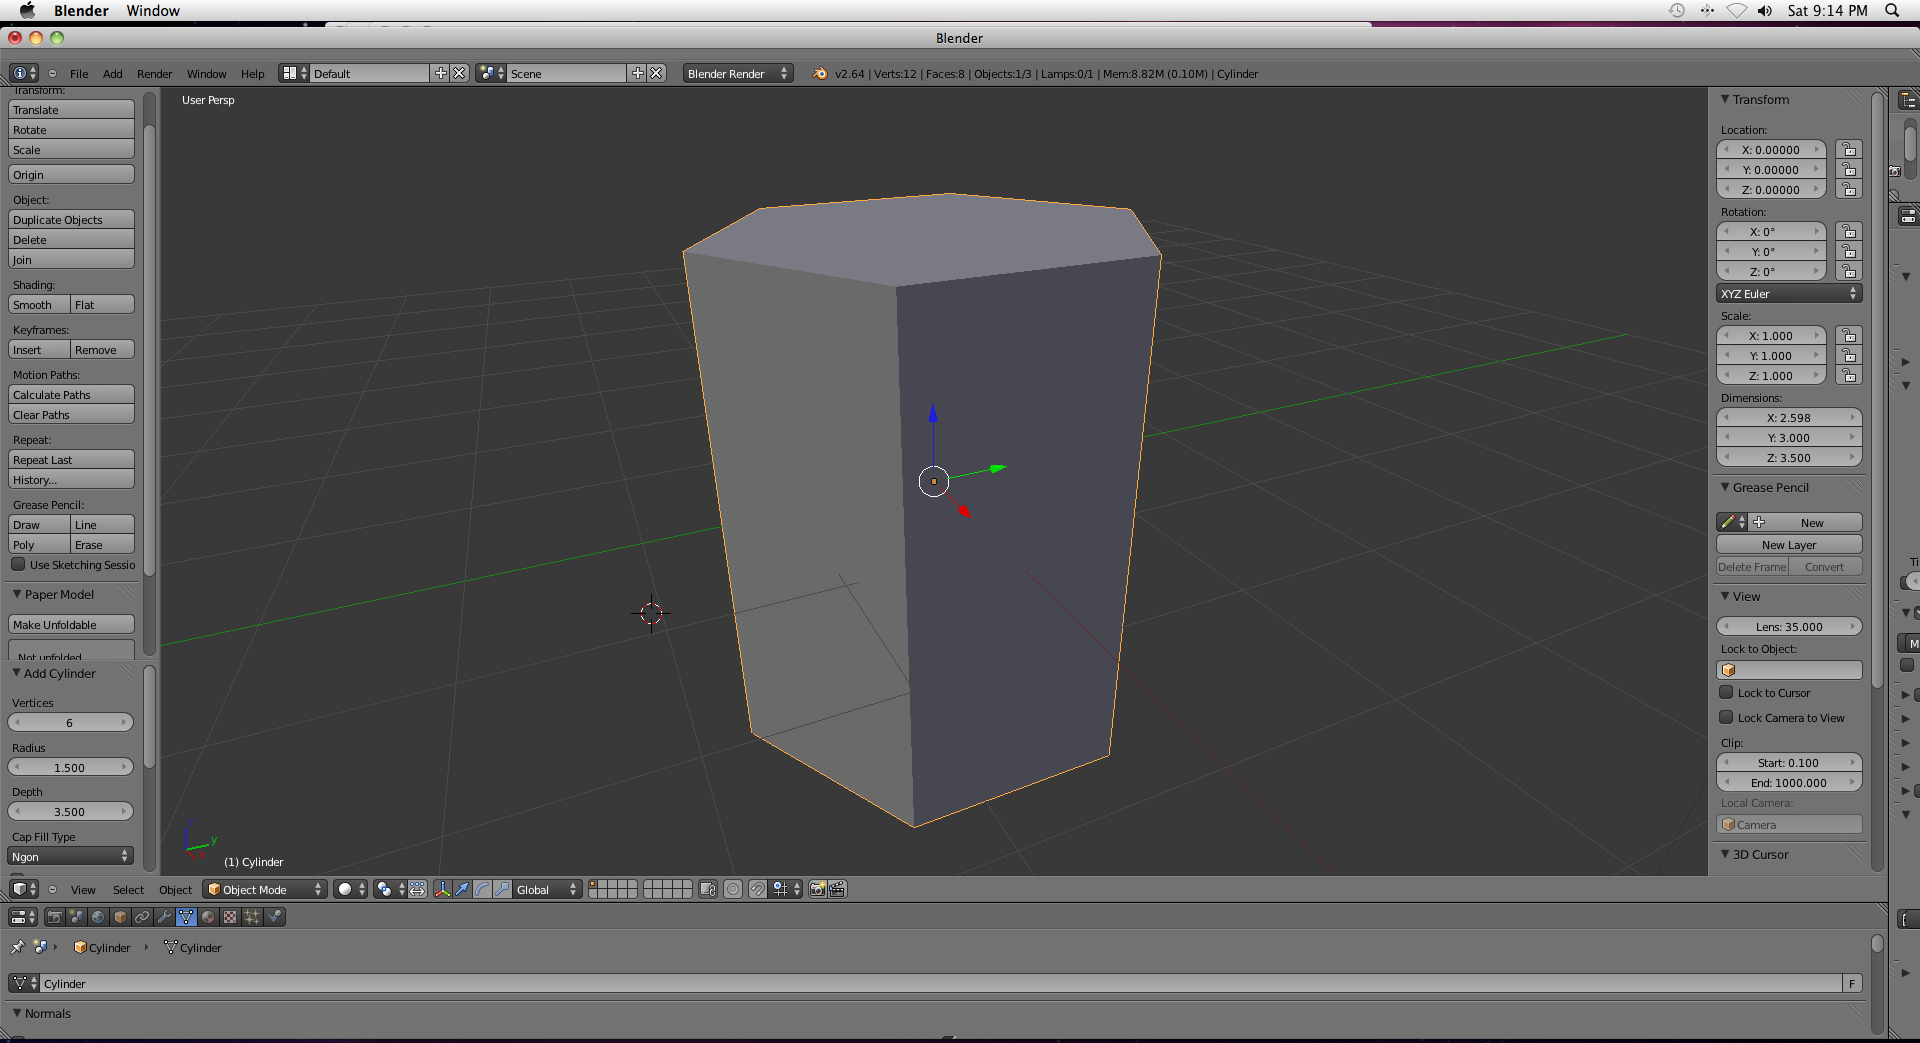This screenshot has height=1043, width=1920.
Task: Collapse the Paper Model panel
Action: pyautogui.click(x=17, y=594)
